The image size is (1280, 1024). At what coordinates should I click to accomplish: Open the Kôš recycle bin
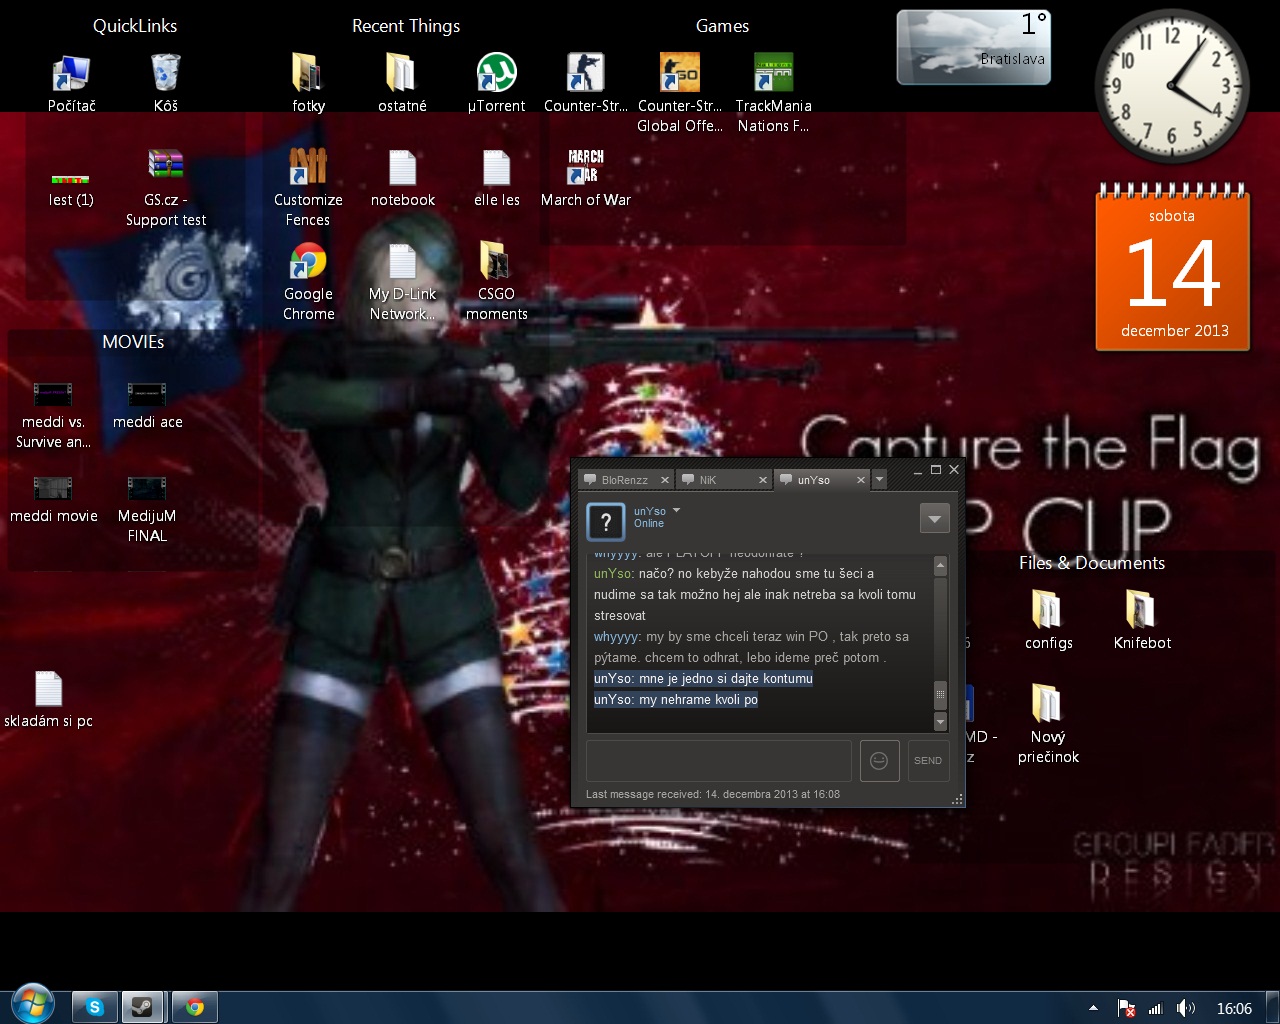coord(166,82)
